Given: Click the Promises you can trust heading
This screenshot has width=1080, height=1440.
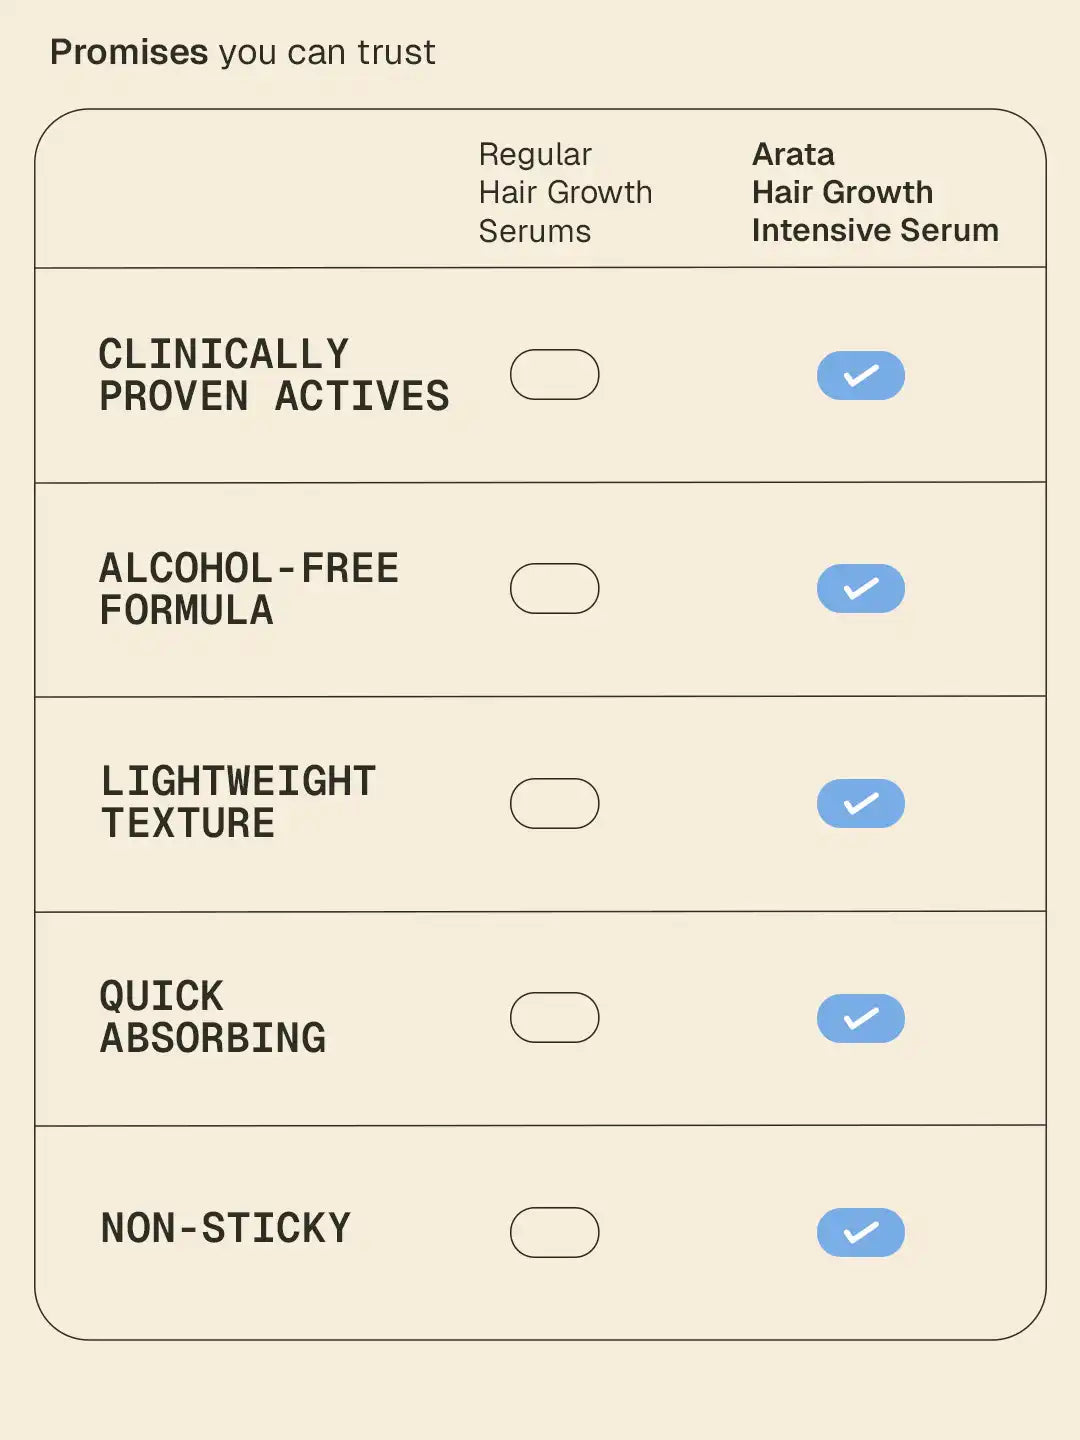Looking at the screenshot, I should point(242,52).
